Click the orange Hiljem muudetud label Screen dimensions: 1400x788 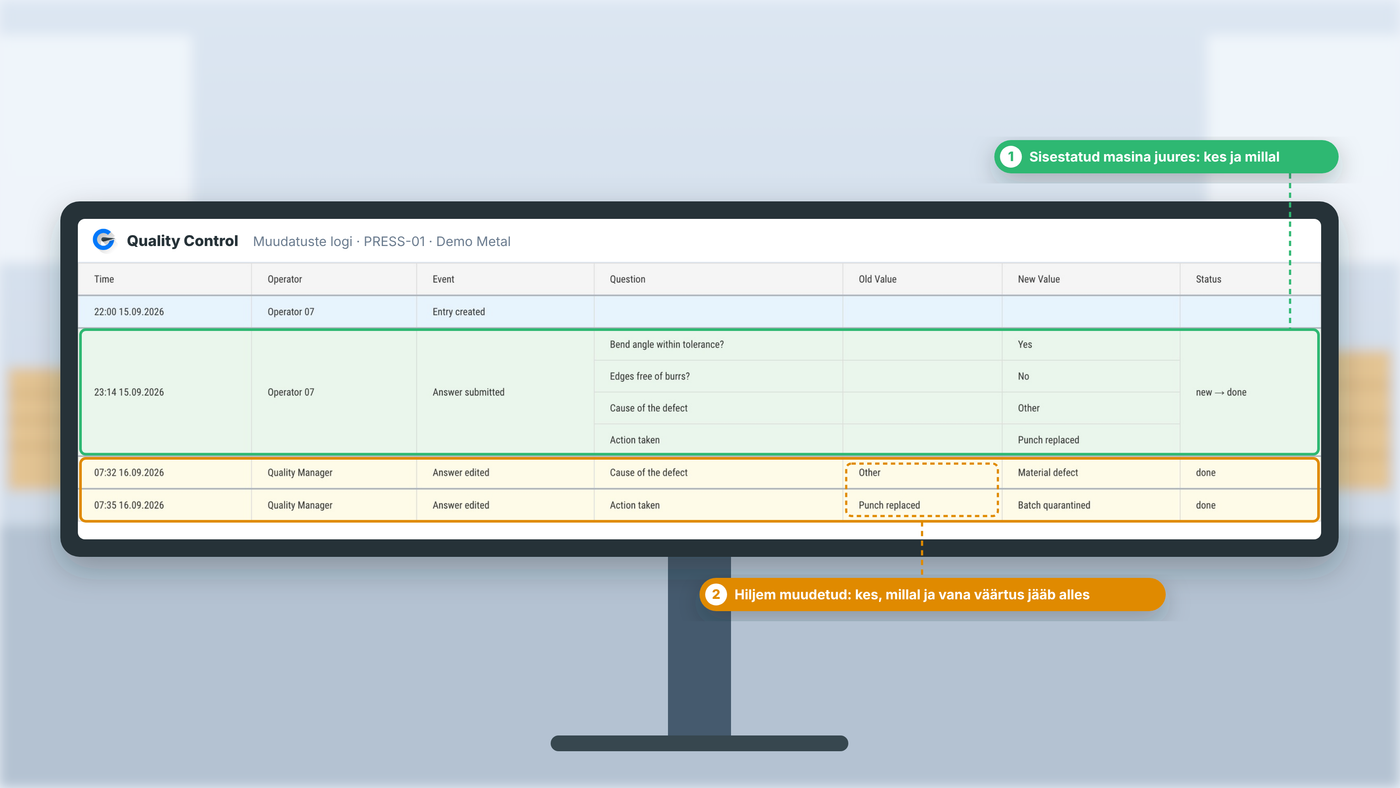click(x=912, y=594)
